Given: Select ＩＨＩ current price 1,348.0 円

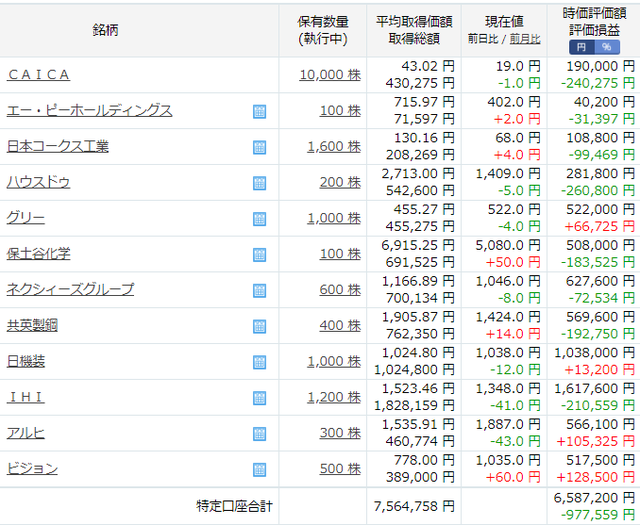Looking at the screenshot, I should [x=508, y=389].
